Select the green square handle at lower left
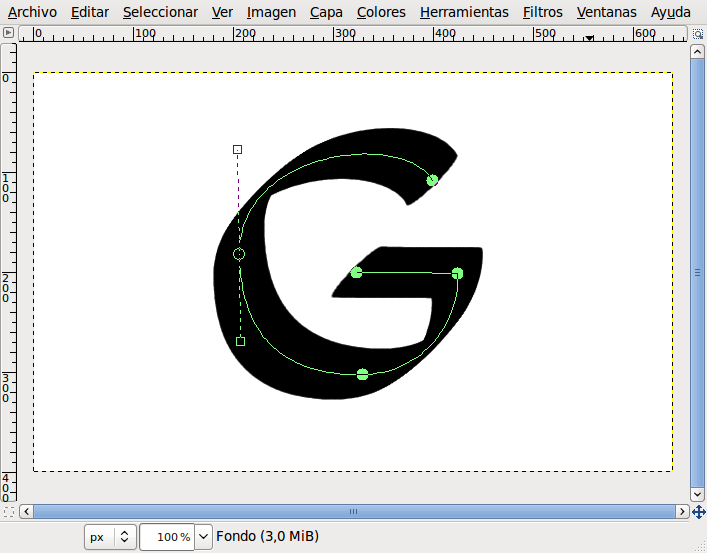The height and width of the screenshot is (553, 707). click(x=240, y=341)
